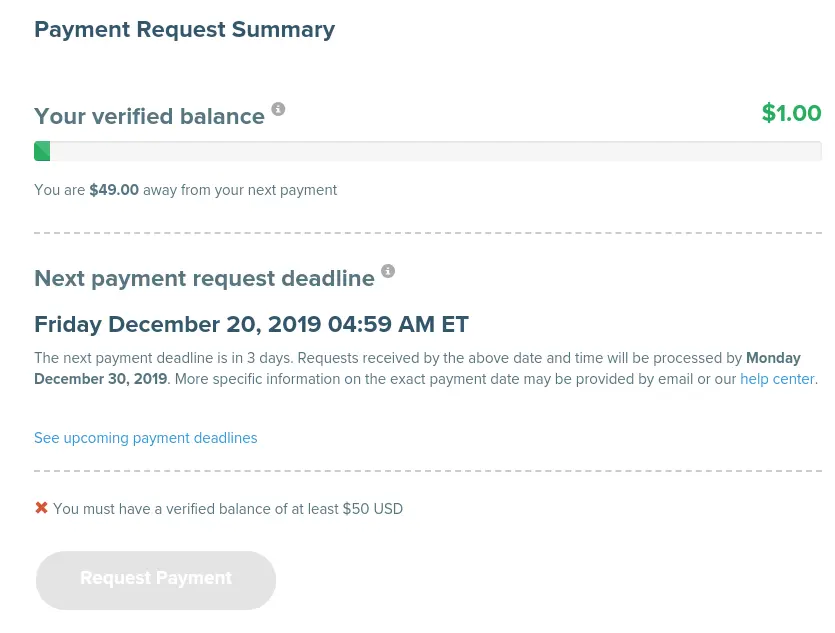This screenshot has height=633, width=835.
Task: Click dashed divider below upcoming deadlines link
Action: (427, 471)
